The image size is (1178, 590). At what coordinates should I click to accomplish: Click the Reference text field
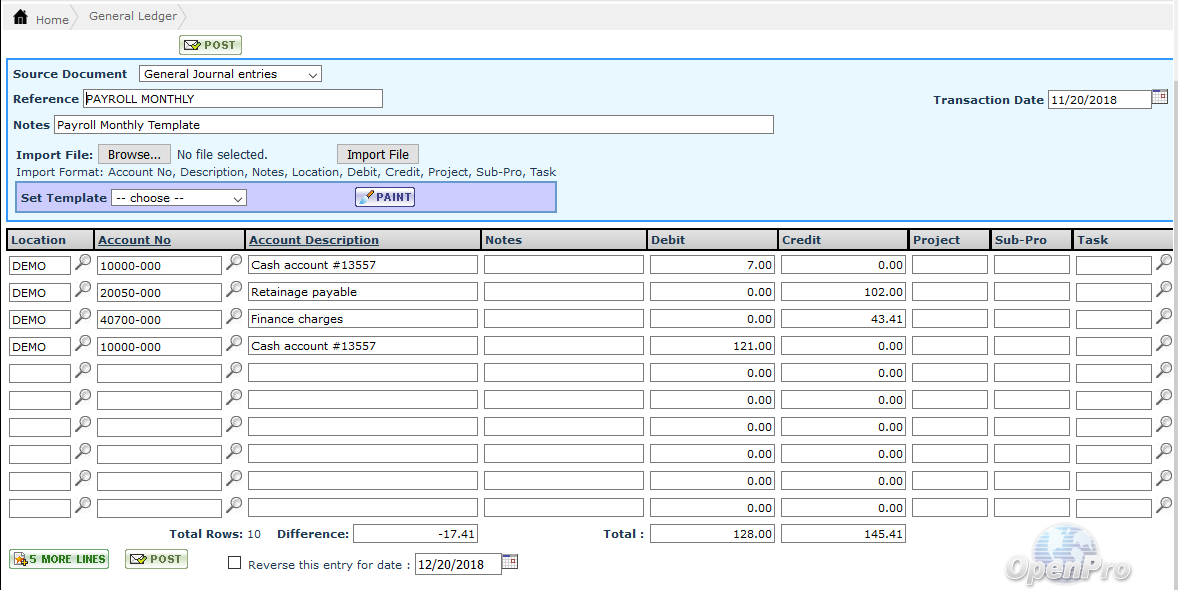point(232,99)
